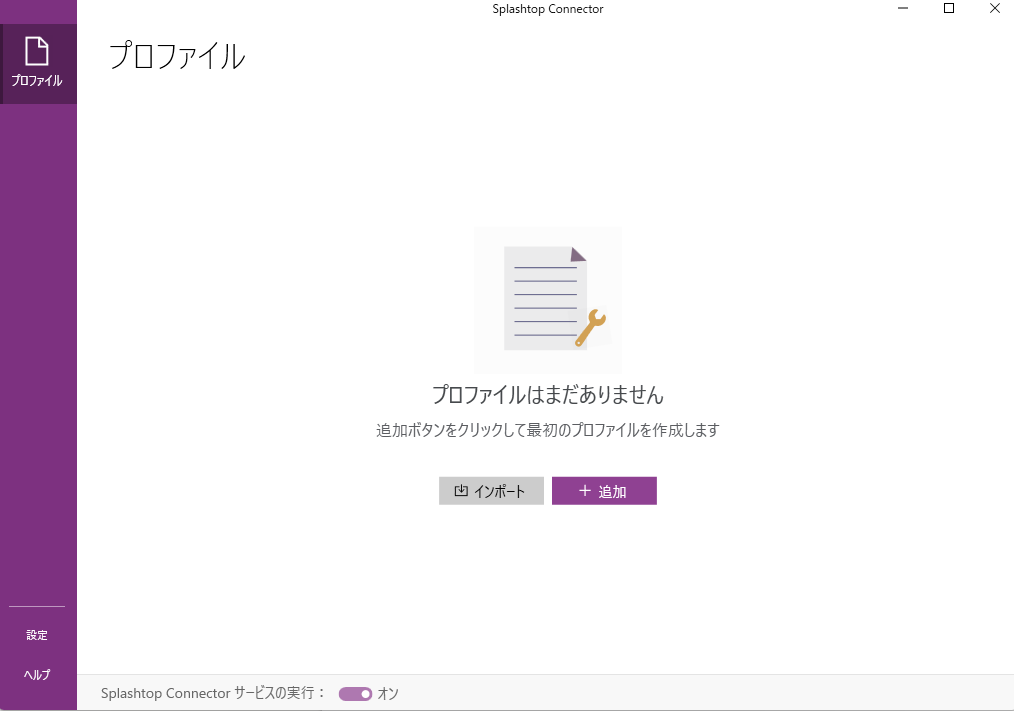This screenshot has width=1014, height=711.
Task: Click the hint text 追加ボタンをクリックして最初のプロファイルを作成します
Action: [x=548, y=430]
